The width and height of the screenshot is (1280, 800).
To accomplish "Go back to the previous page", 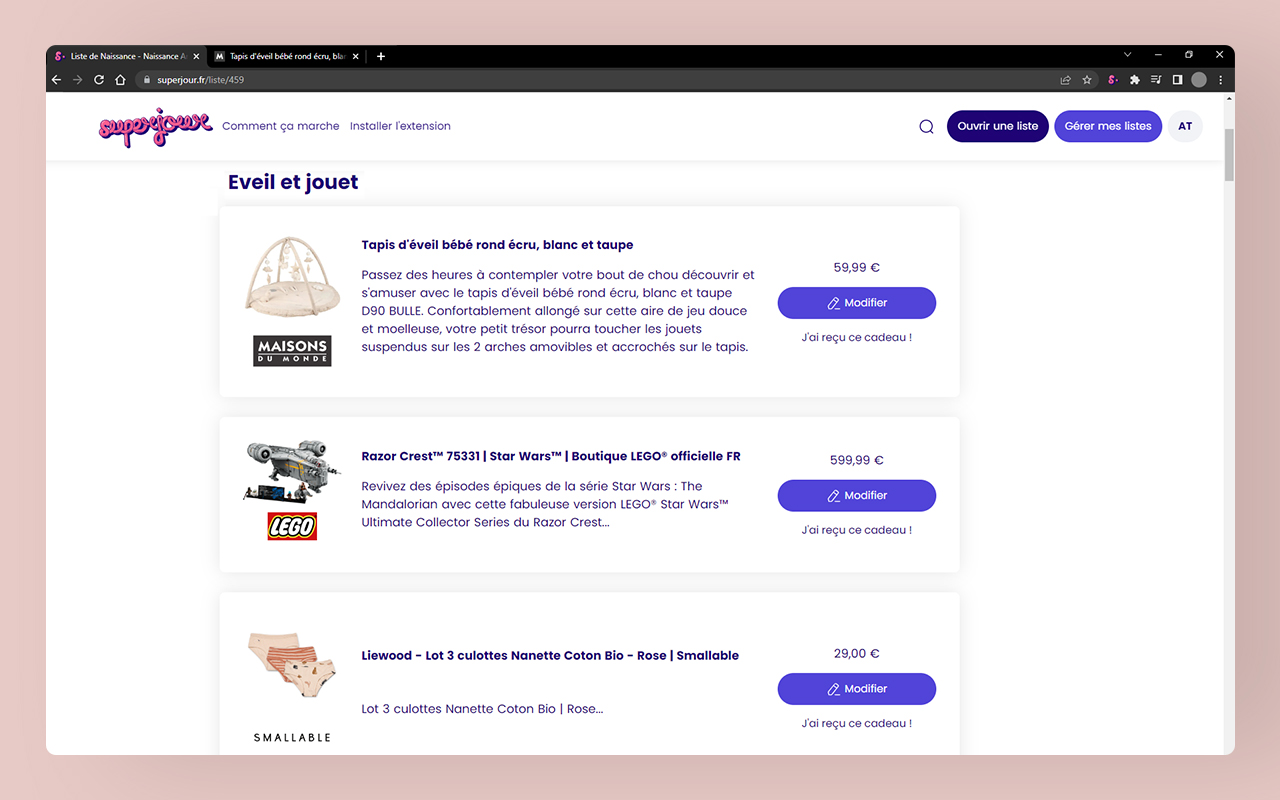I will pos(56,80).
